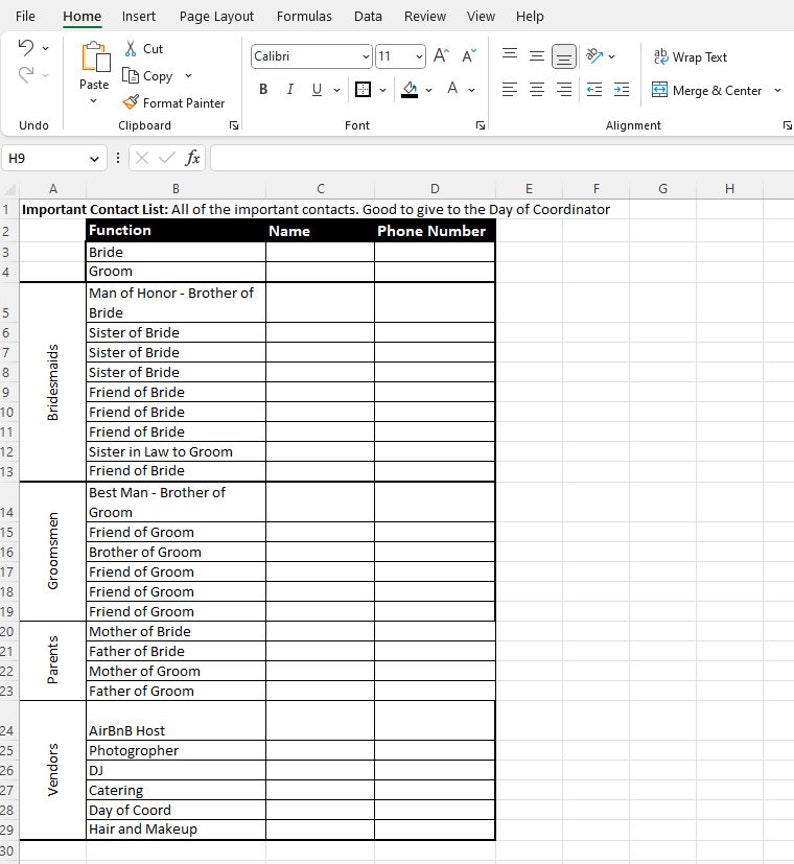Select column C header
This screenshot has width=794, height=864.
coord(320,189)
